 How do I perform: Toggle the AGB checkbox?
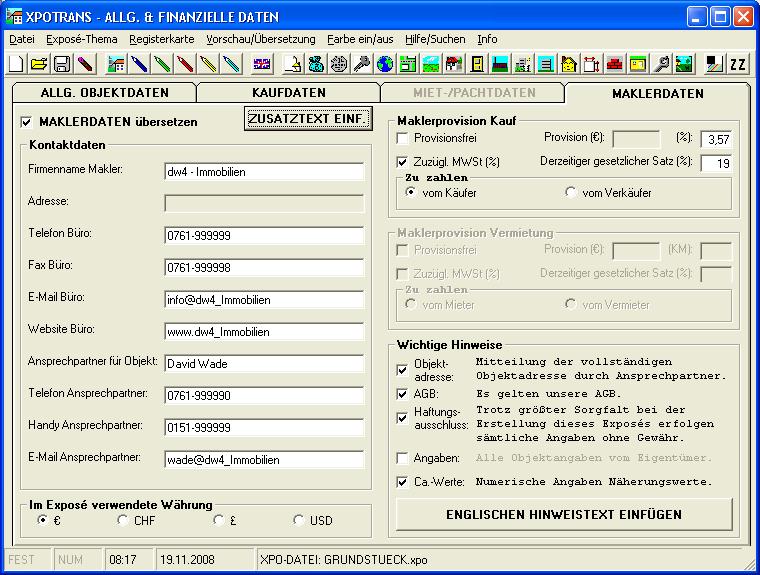(x=402, y=394)
